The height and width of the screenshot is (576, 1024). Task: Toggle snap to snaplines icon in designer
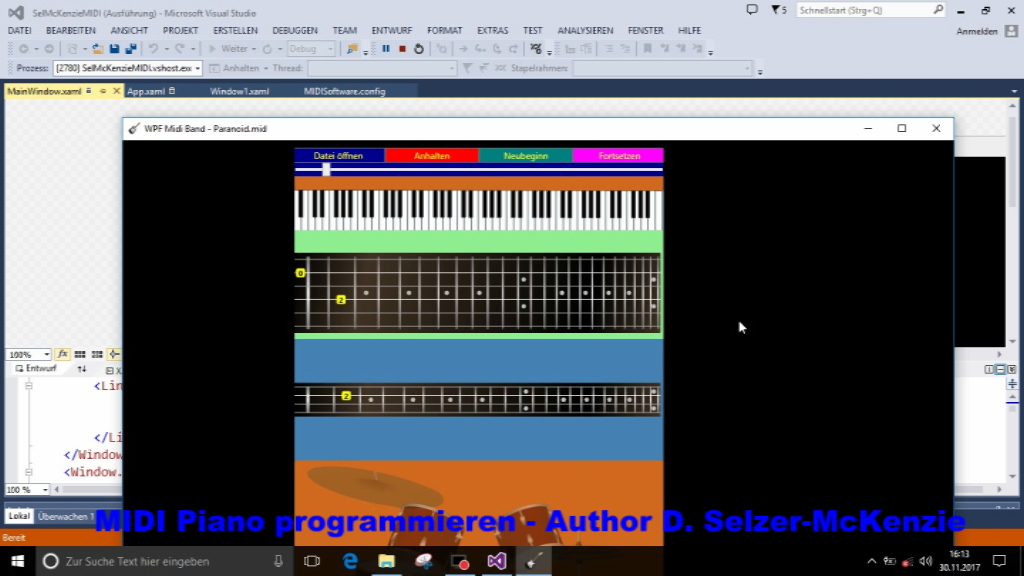pyautogui.click(x=114, y=354)
